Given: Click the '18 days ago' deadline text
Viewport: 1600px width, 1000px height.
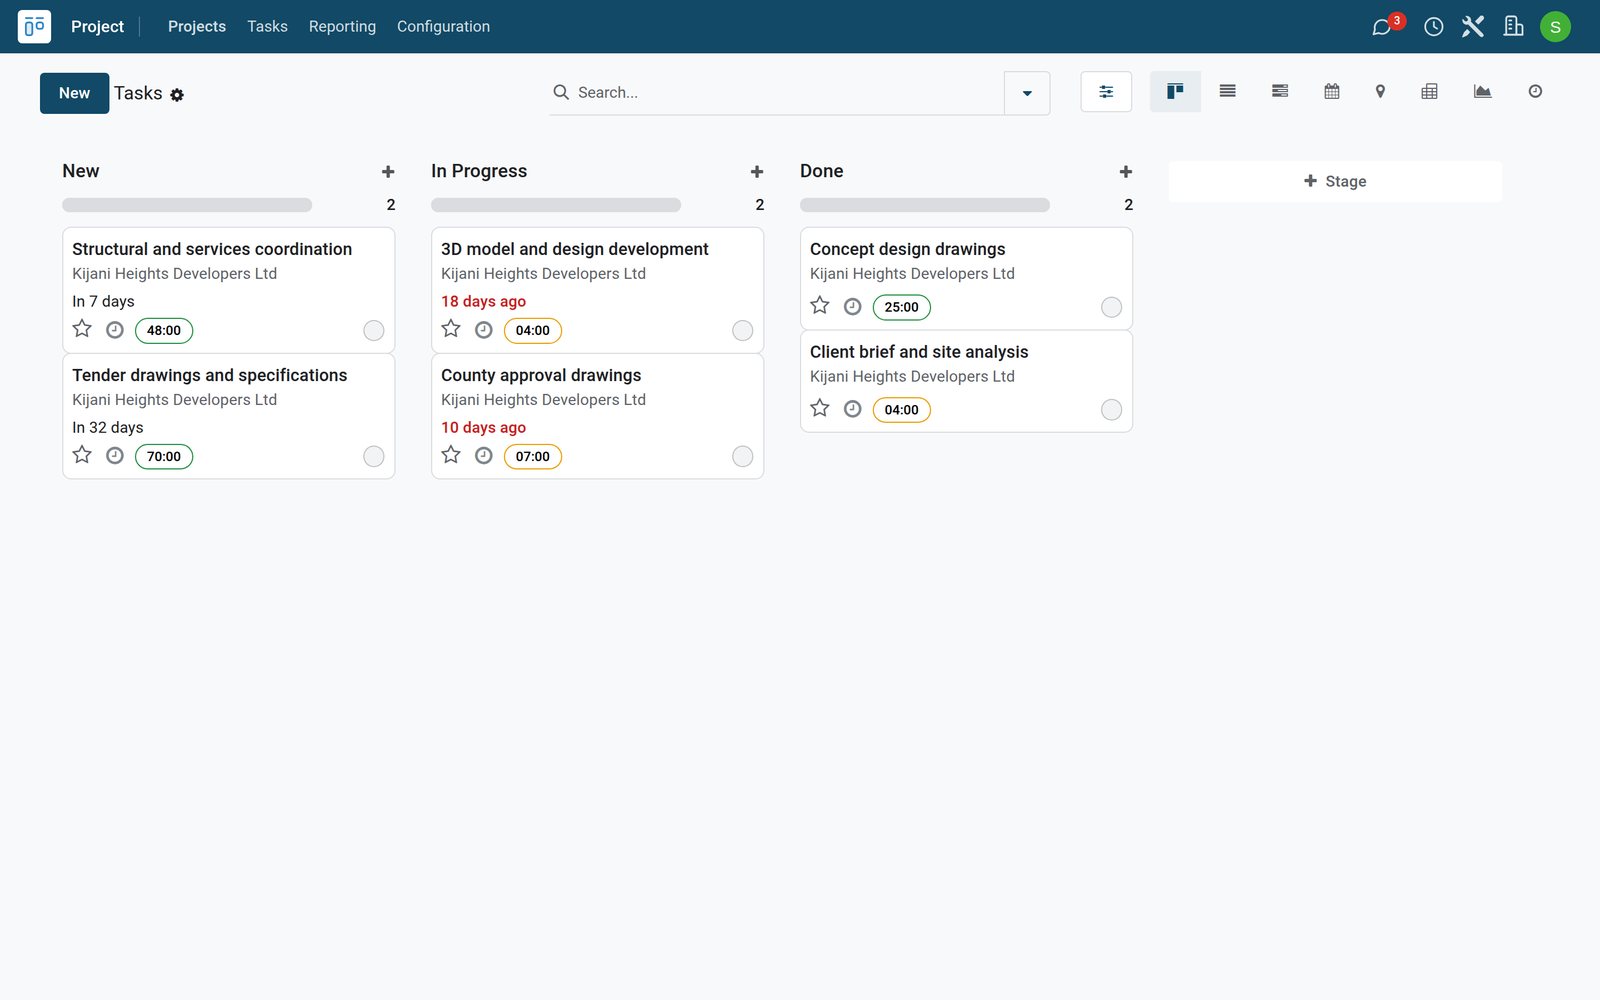Looking at the screenshot, I should [484, 301].
